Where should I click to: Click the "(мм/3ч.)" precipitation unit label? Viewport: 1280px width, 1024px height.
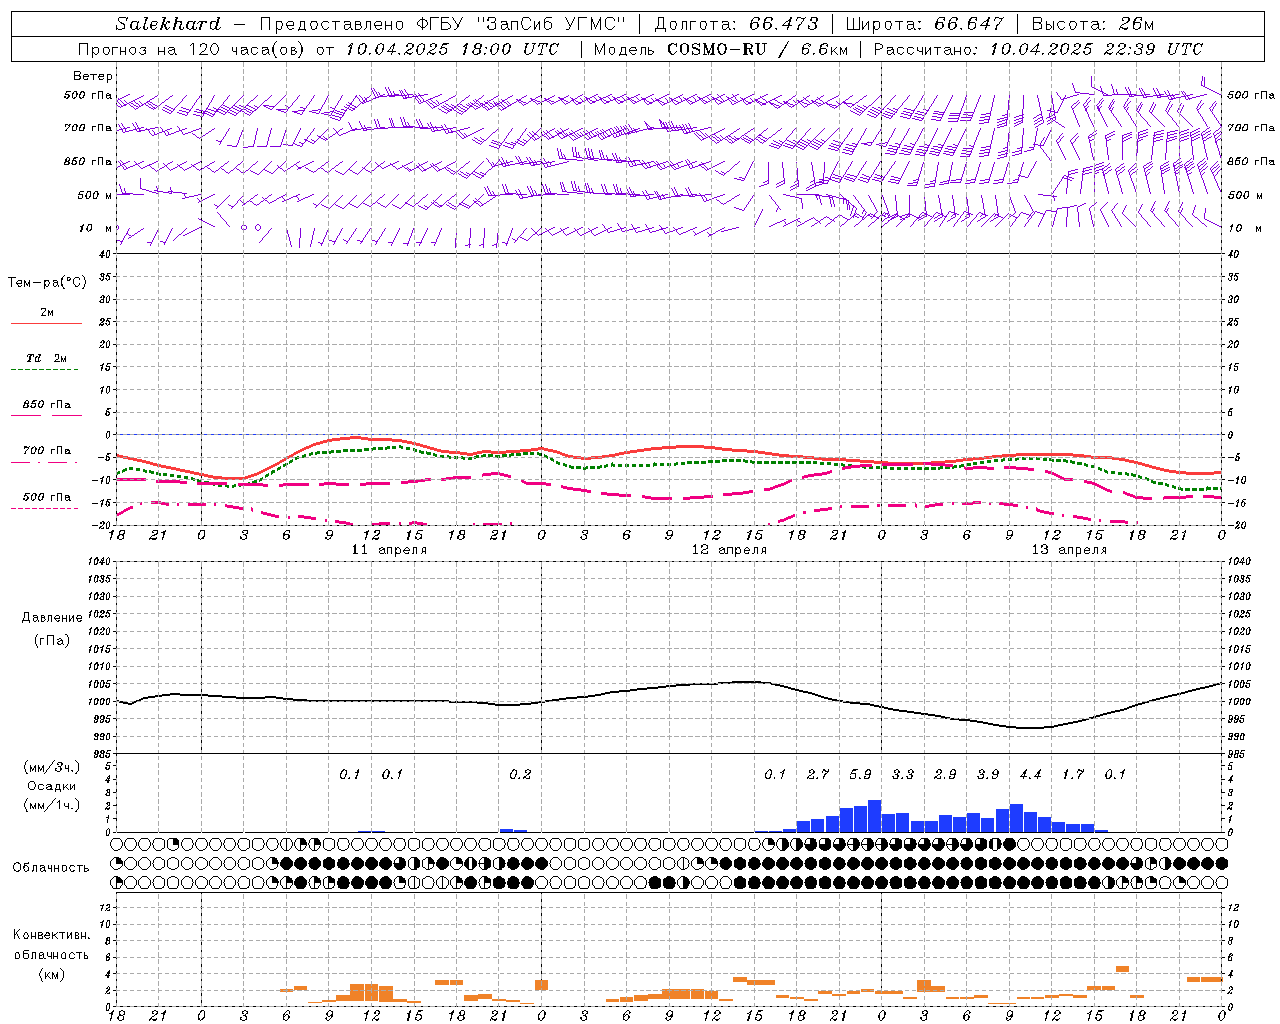[51, 767]
